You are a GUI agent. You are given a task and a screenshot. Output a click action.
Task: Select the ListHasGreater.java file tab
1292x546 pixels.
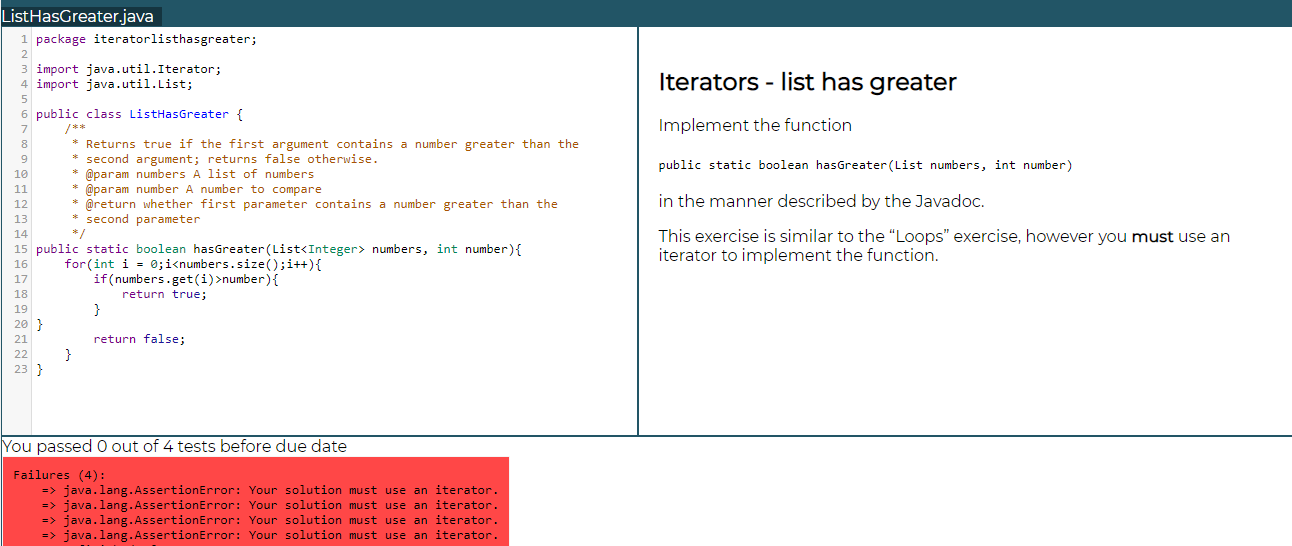[x=81, y=16]
